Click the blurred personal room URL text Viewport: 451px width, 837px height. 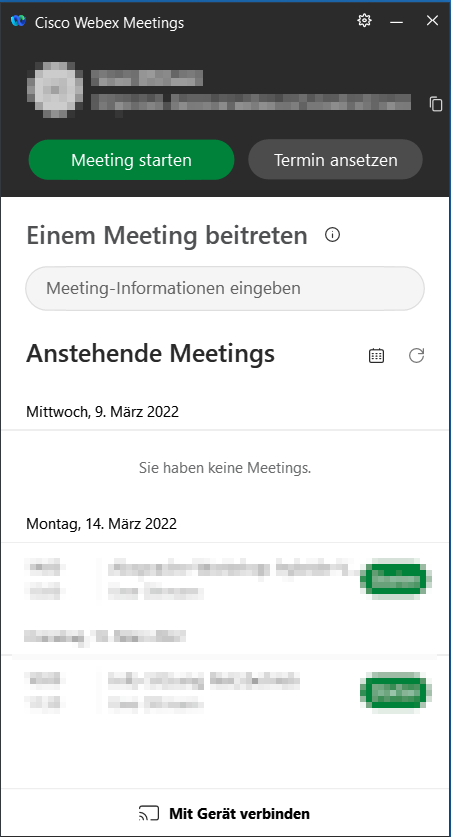pos(251,102)
